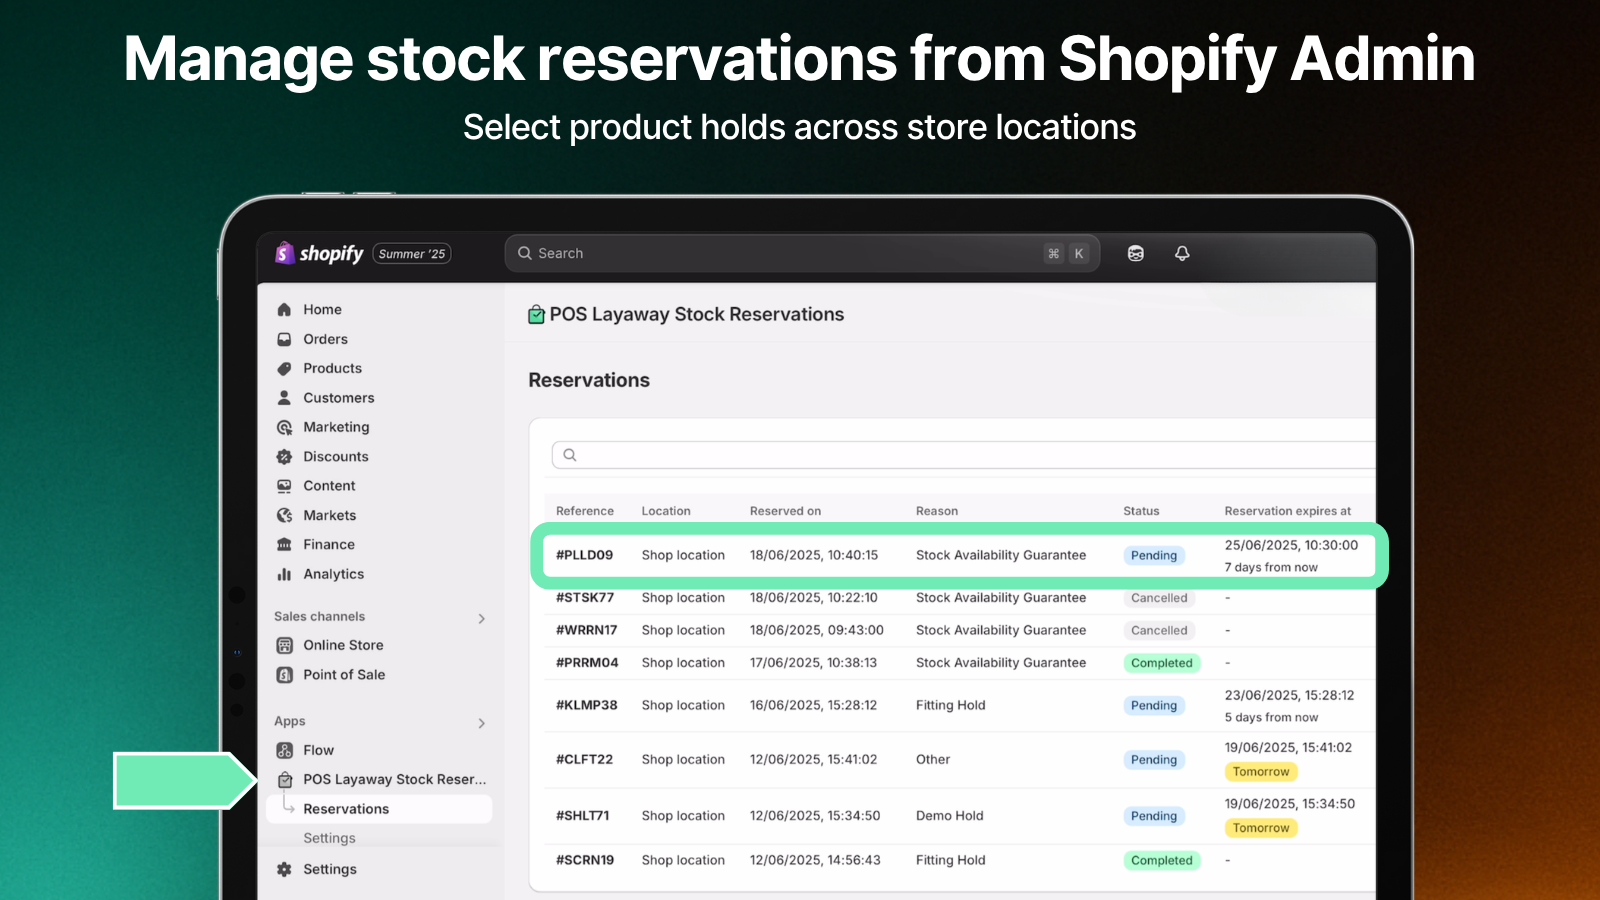This screenshot has height=900, width=1600.
Task: Click the Customers person icon
Action: coord(284,398)
